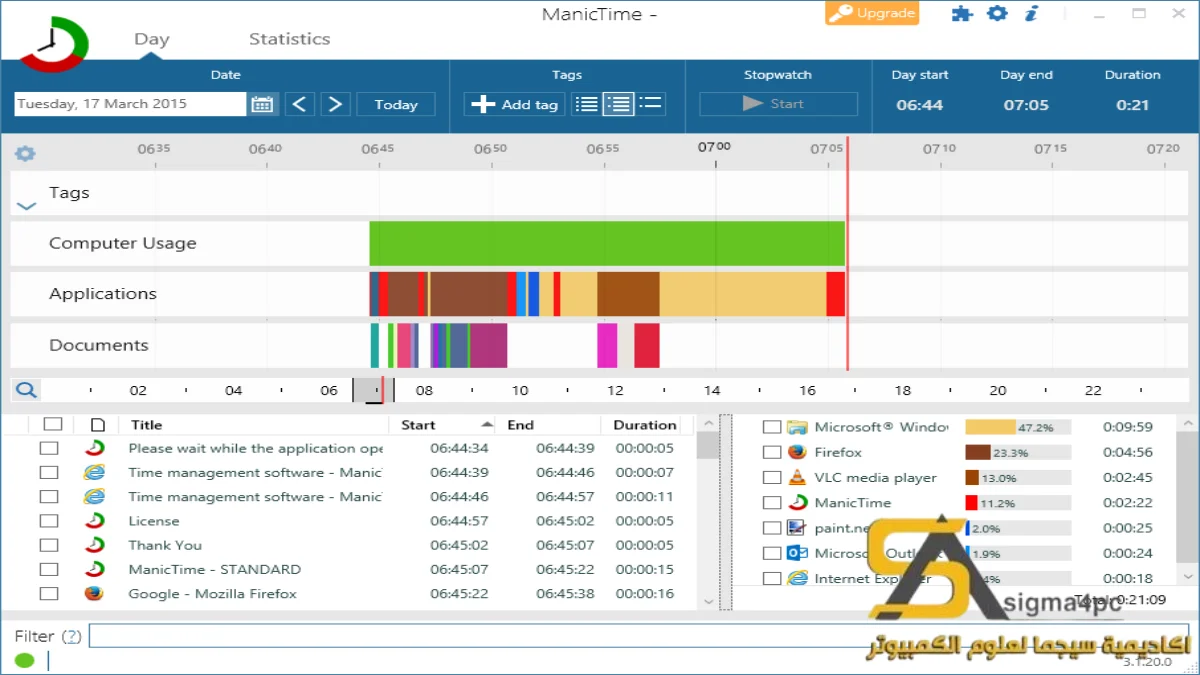Click the document icon column header
The width and height of the screenshot is (1200, 675).
pyautogui.click(x=97, y=425)
